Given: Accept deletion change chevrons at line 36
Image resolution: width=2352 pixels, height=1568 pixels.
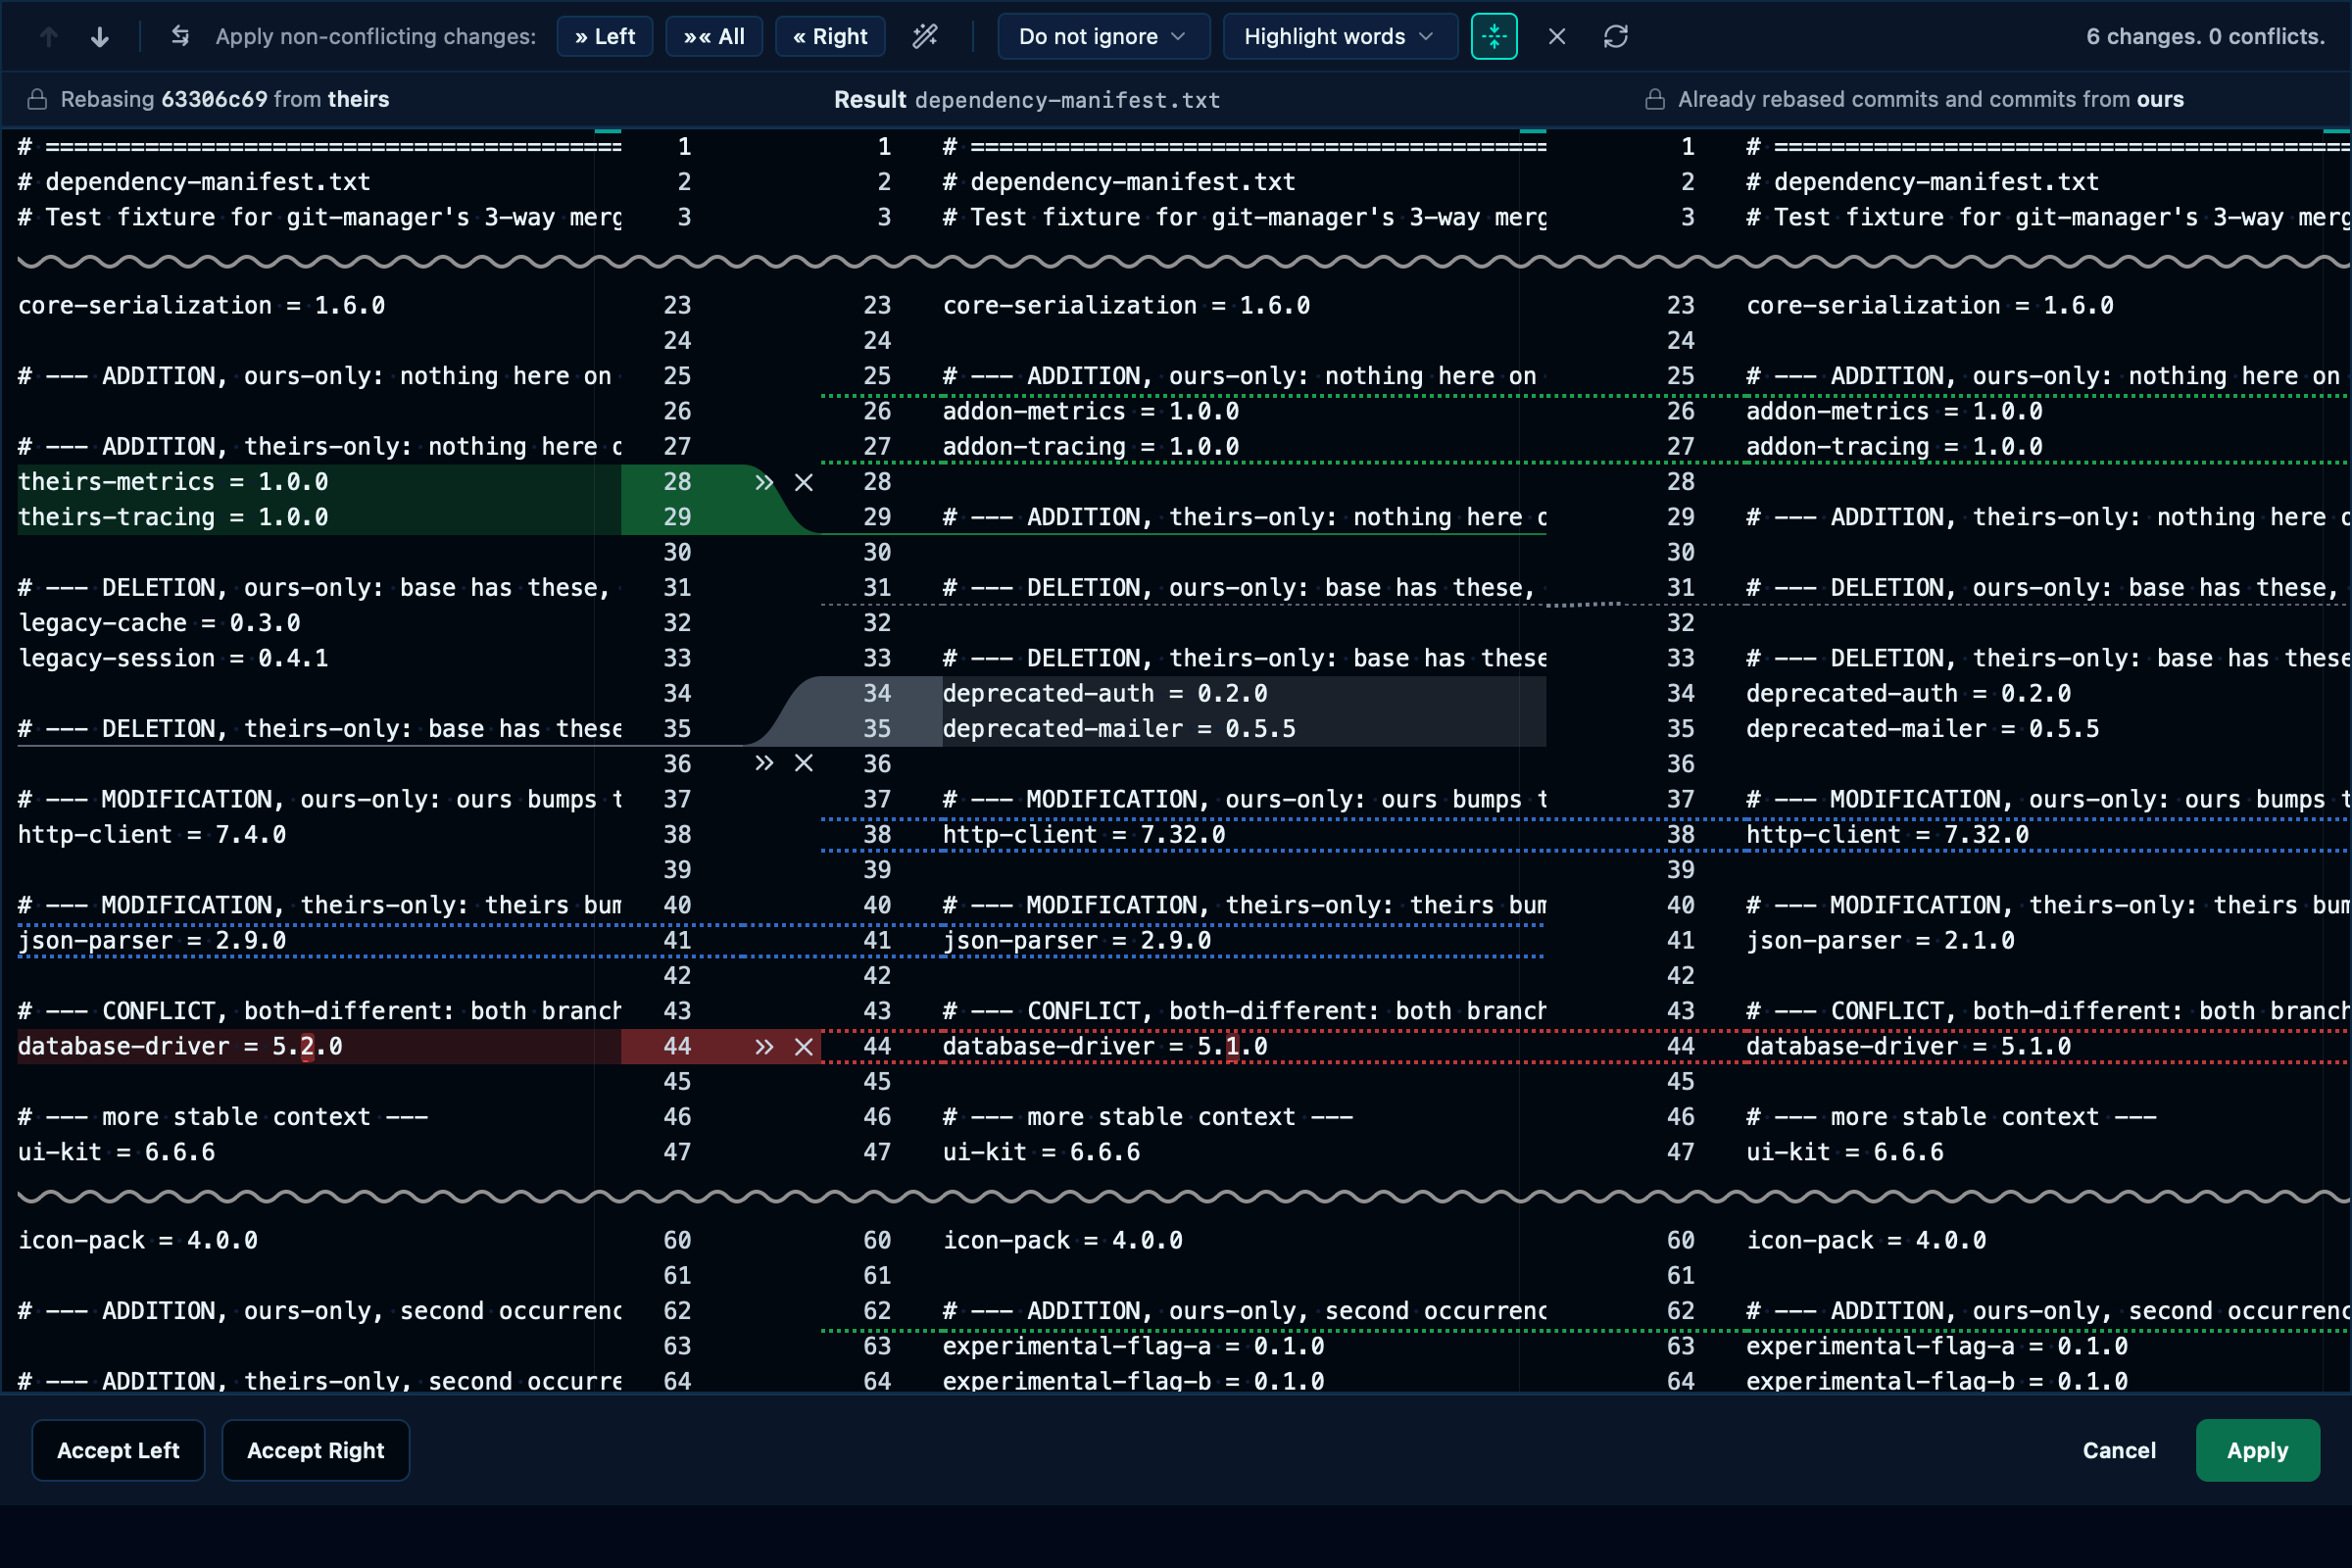Looking at the screenshot, I should (764, 764).
